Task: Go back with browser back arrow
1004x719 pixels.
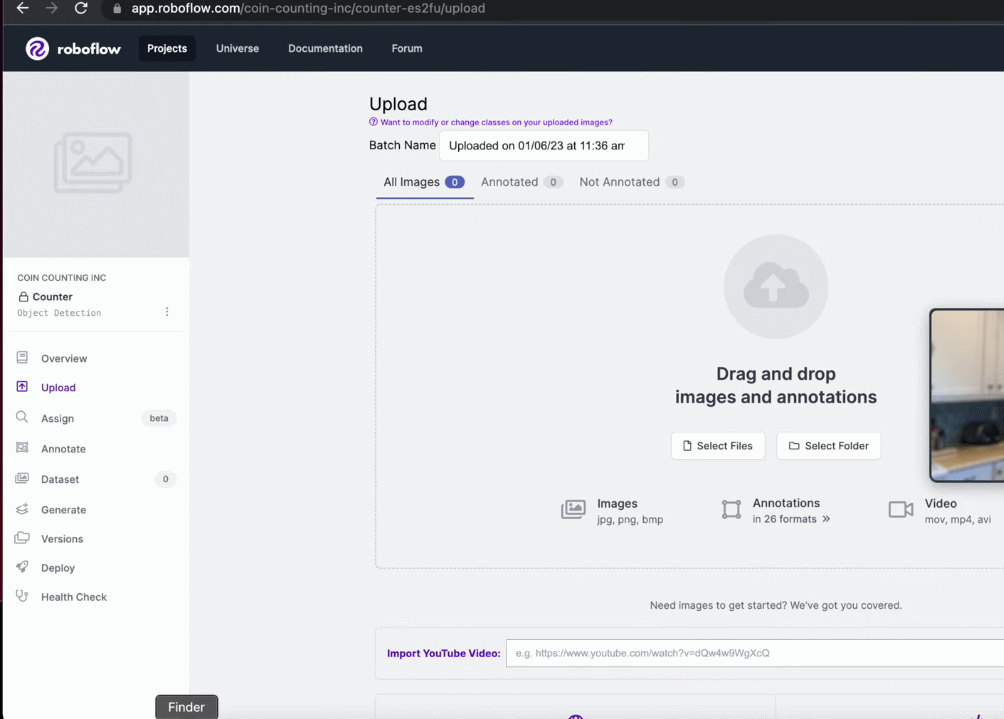Action: point(22,8)
